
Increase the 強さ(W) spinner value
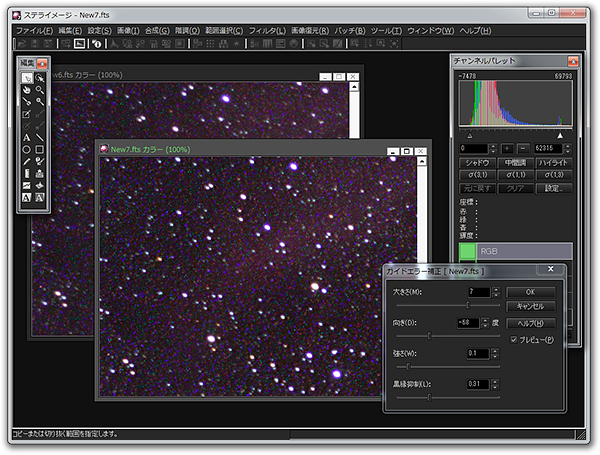(x=494, y=350)
